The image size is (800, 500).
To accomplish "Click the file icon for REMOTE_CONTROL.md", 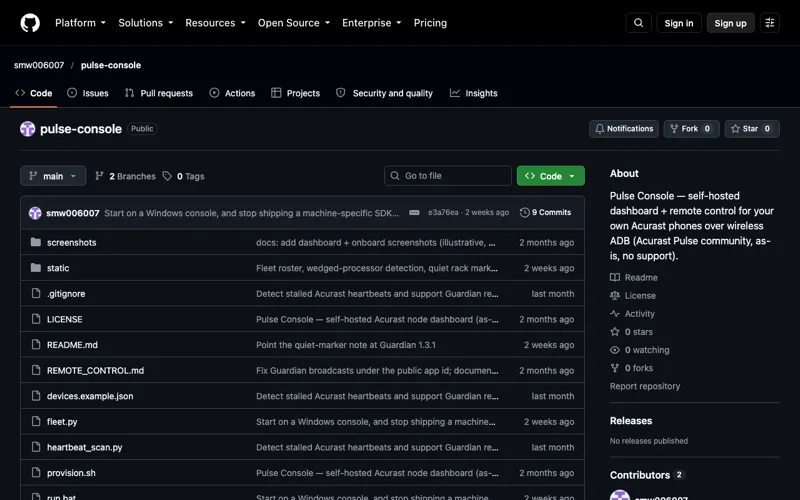I will pos(36,370).
